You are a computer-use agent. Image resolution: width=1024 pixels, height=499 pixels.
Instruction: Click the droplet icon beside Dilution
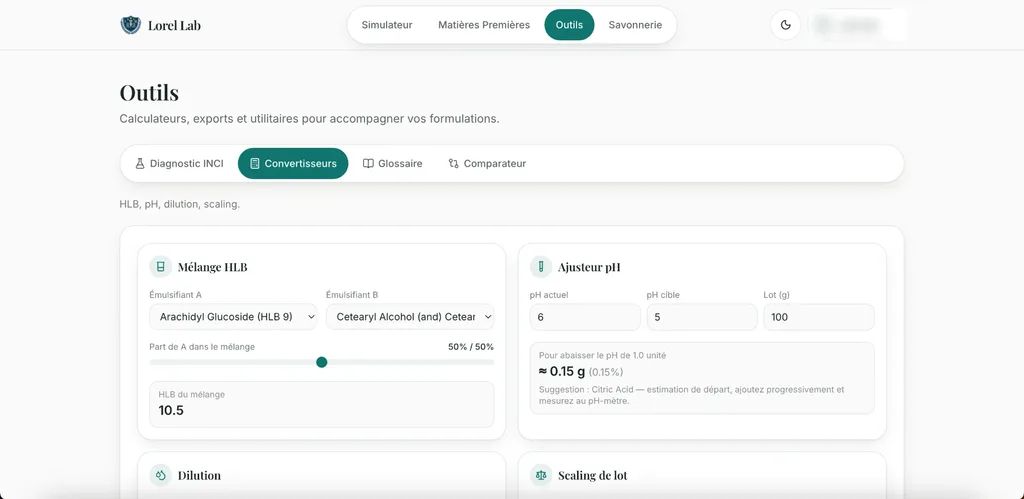coord(161,475)
